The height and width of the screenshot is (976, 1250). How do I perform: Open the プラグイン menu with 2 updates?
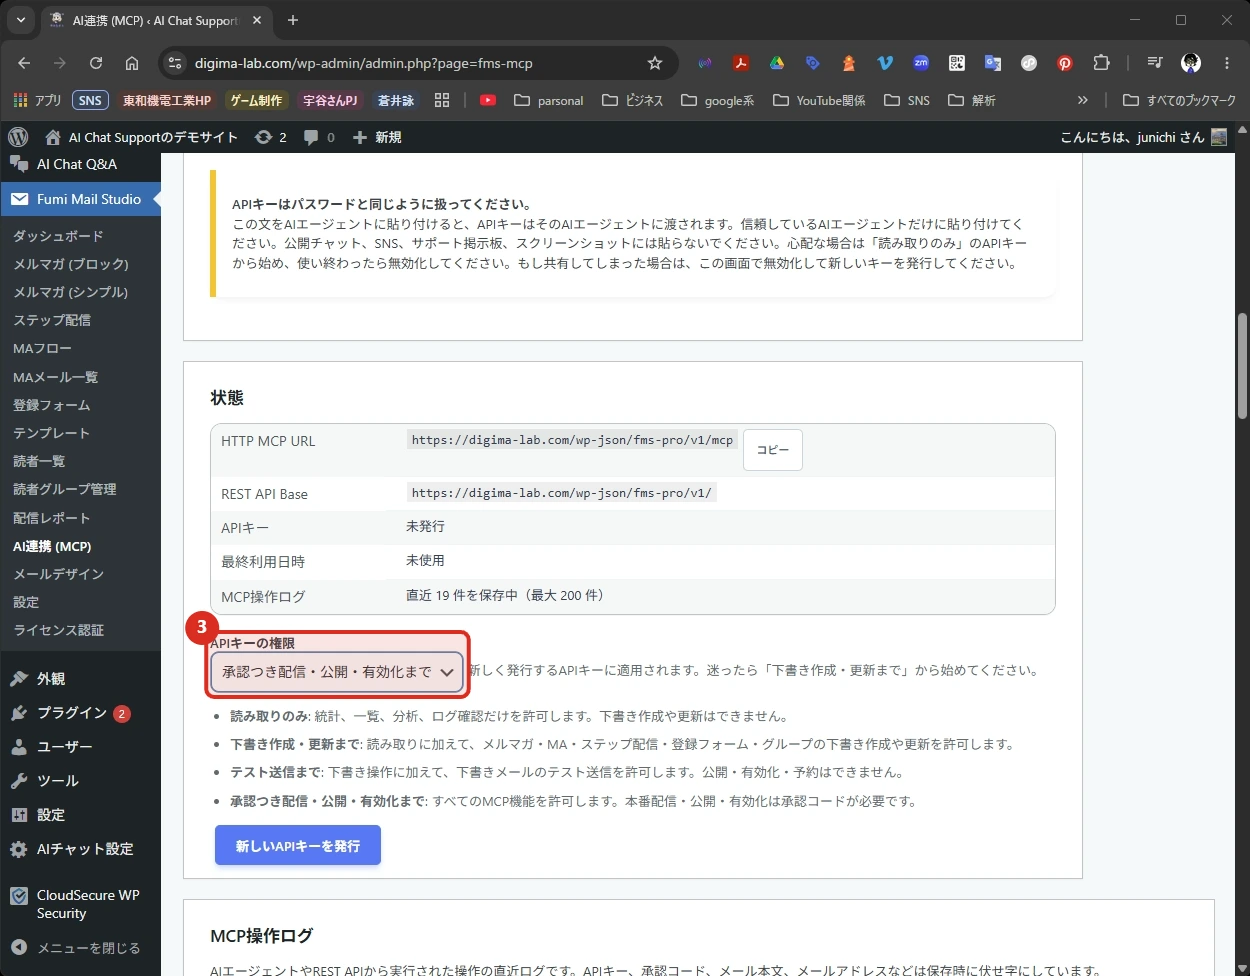tap(80, 713)
